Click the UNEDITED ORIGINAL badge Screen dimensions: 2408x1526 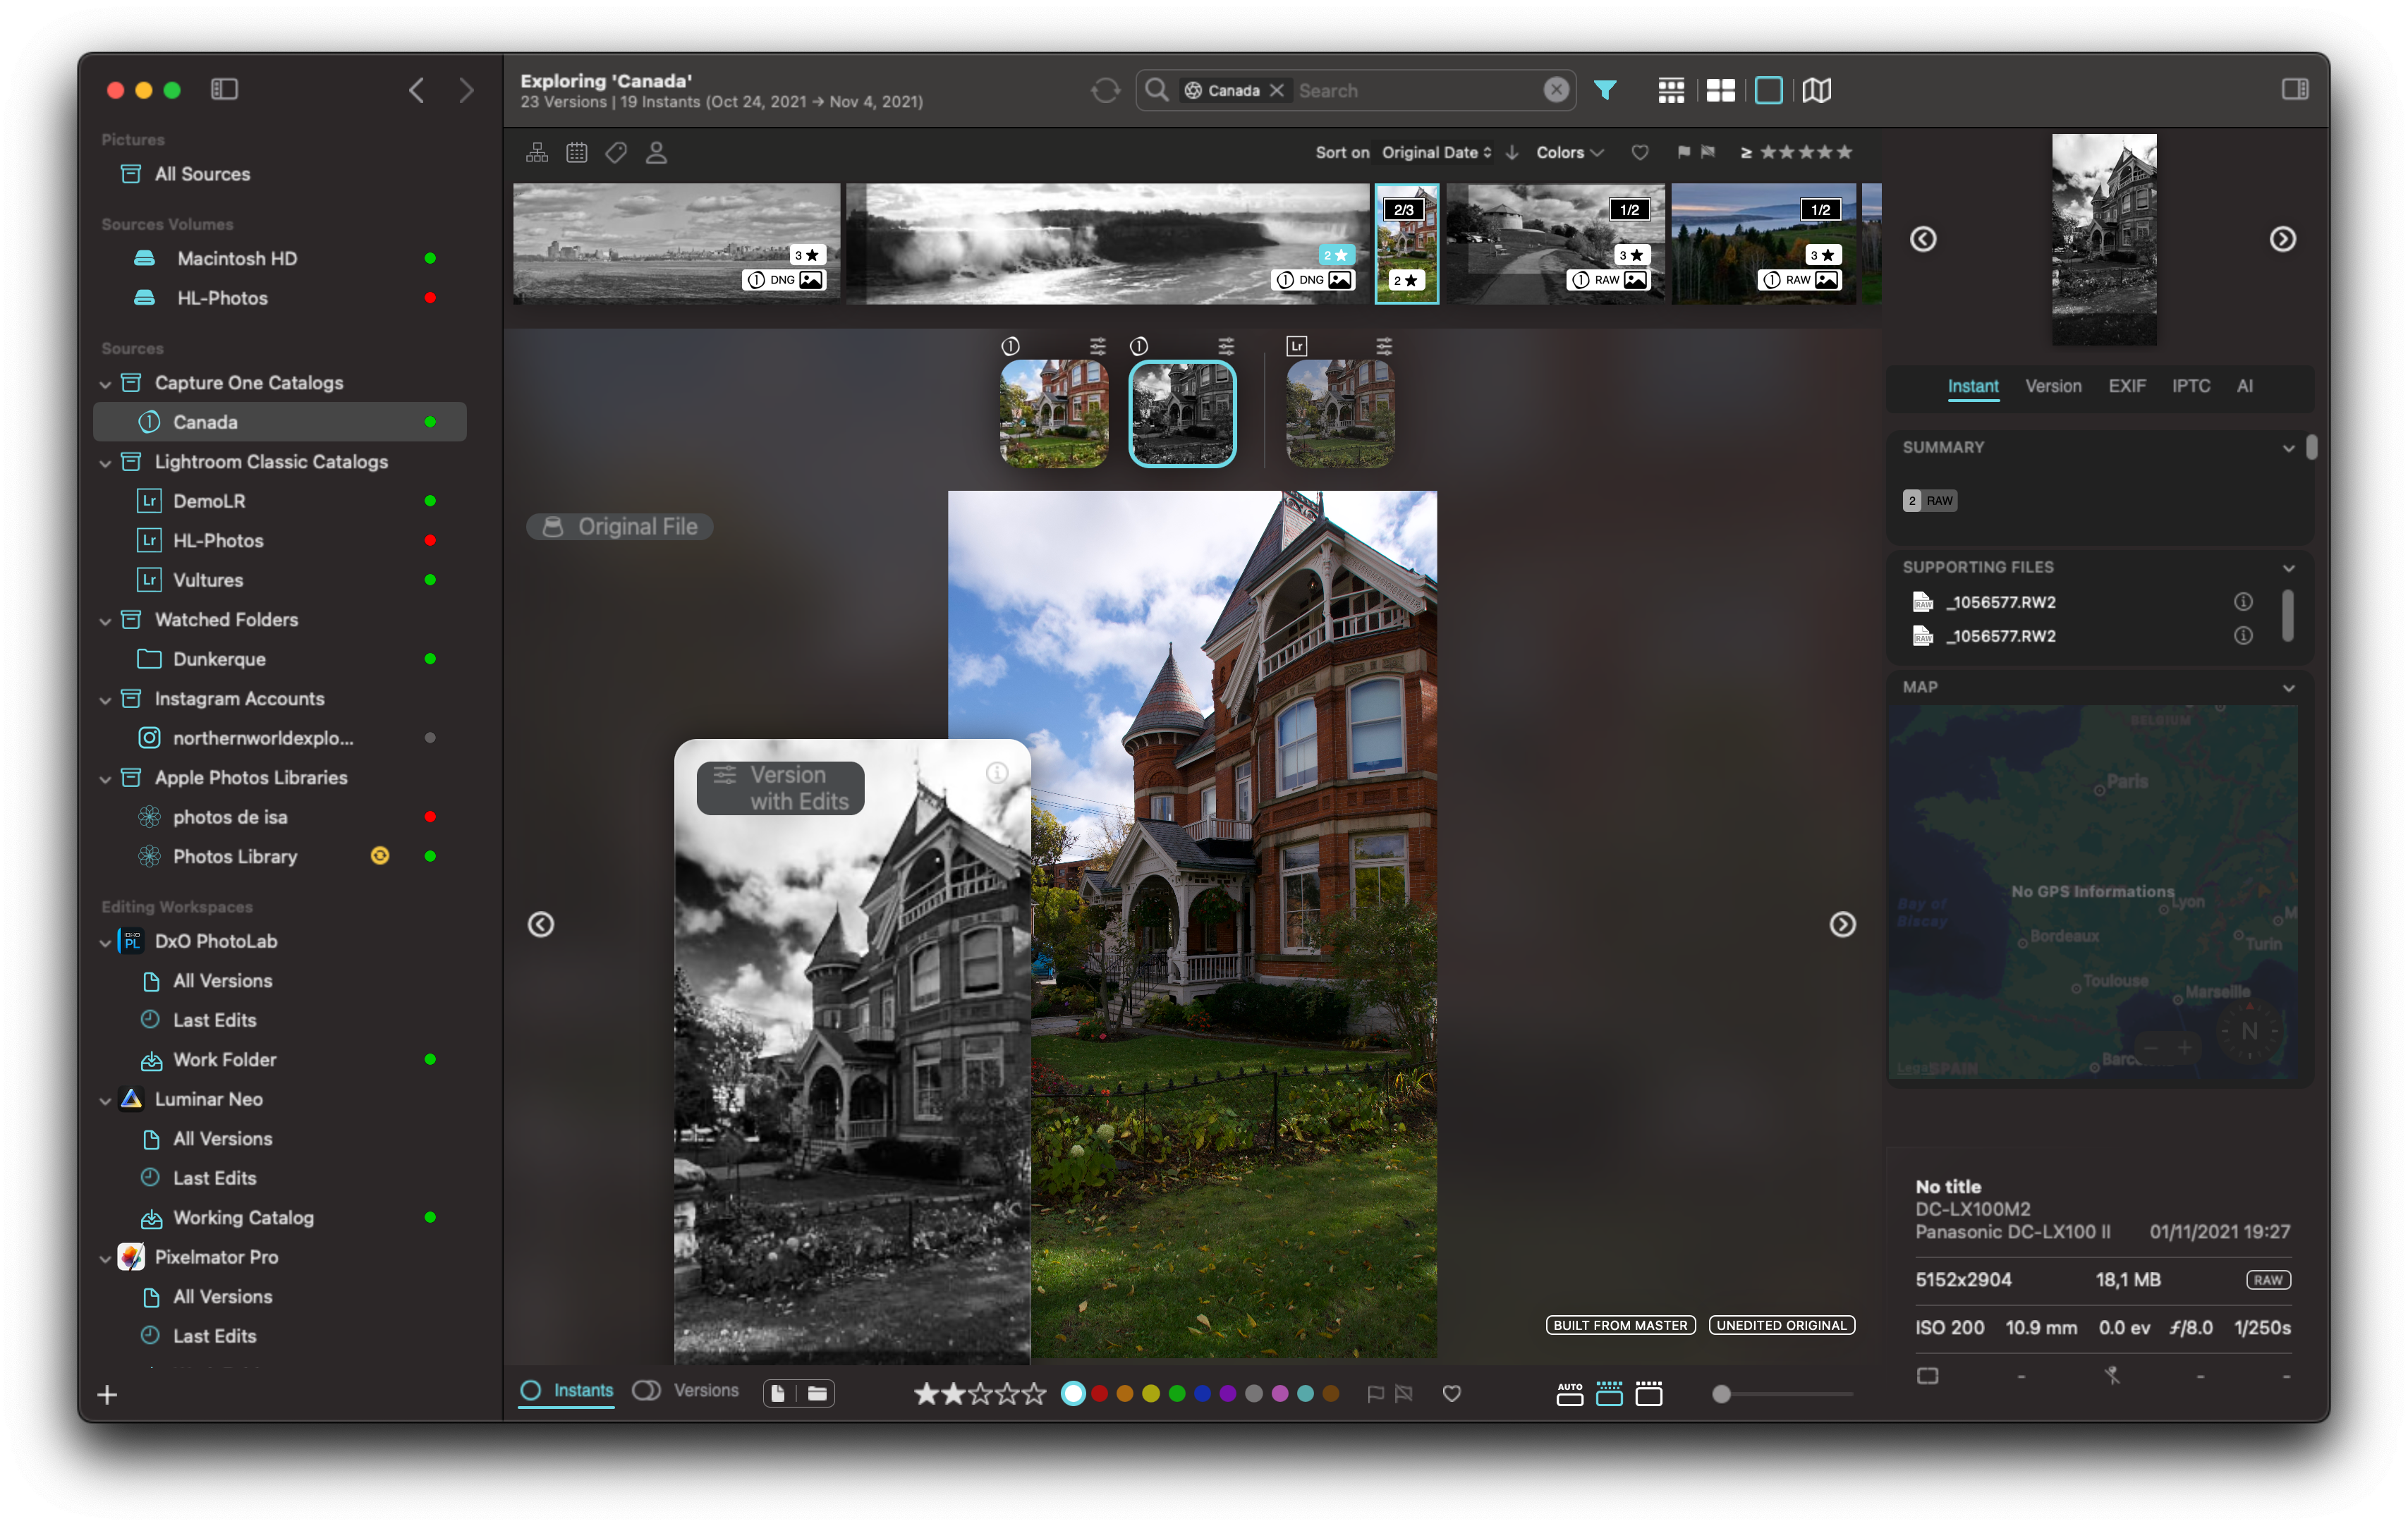(1781, 1326)
